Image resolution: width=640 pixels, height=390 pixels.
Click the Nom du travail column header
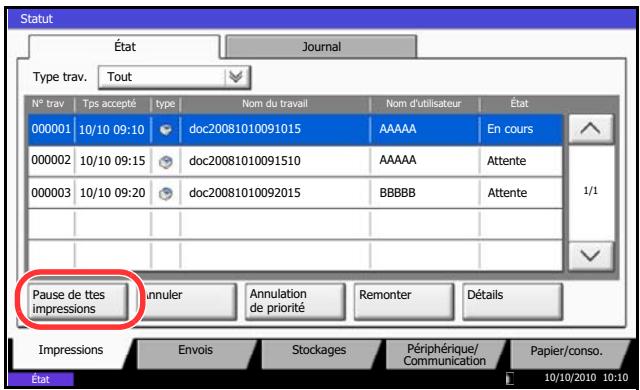275,104
